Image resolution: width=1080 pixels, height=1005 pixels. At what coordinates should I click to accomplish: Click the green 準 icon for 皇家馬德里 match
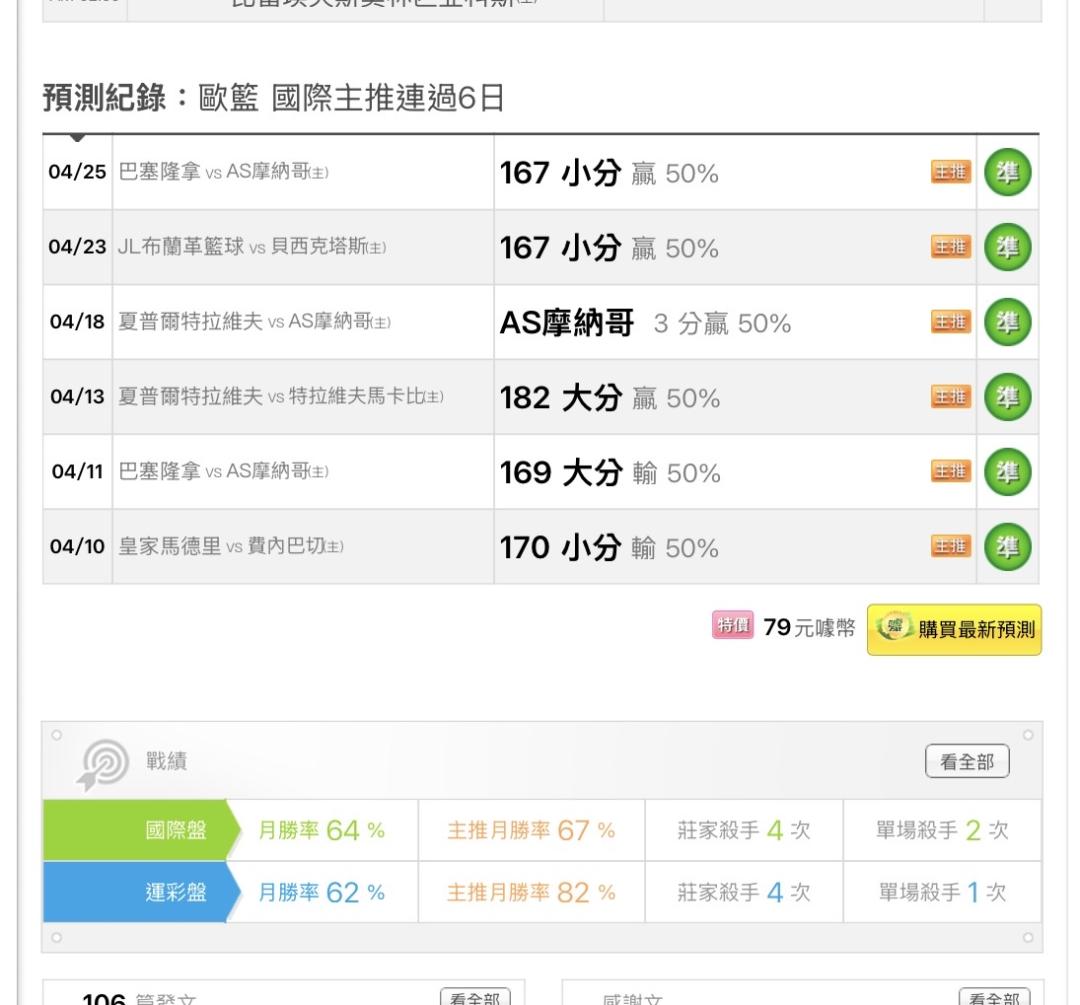tap(1008, 546)
